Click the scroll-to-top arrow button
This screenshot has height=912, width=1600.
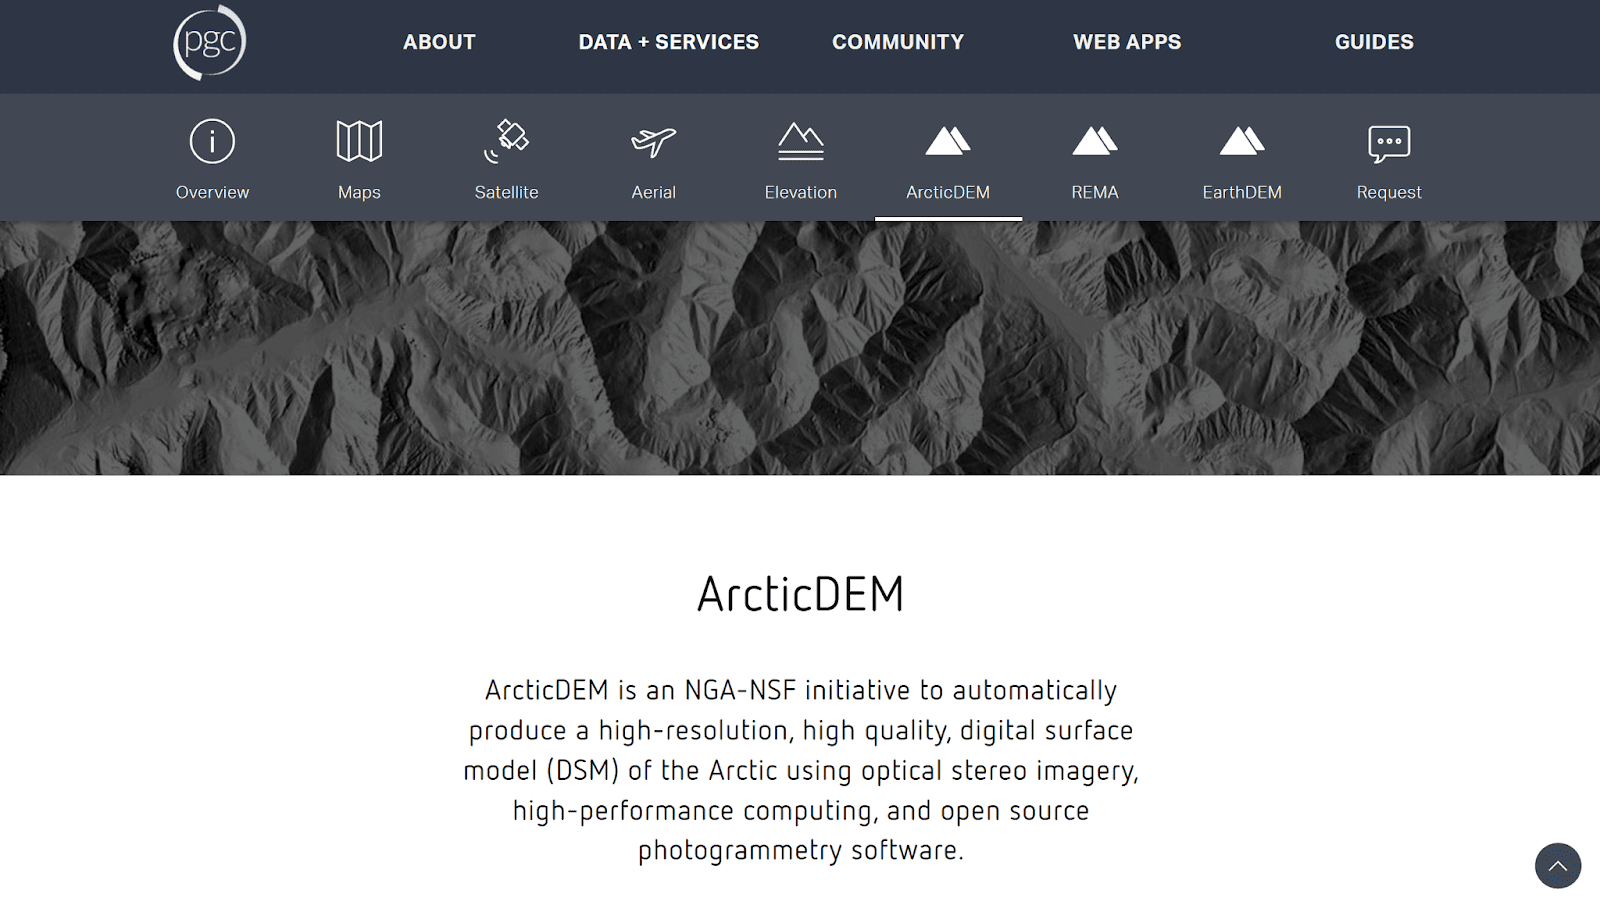[1558, 865]
